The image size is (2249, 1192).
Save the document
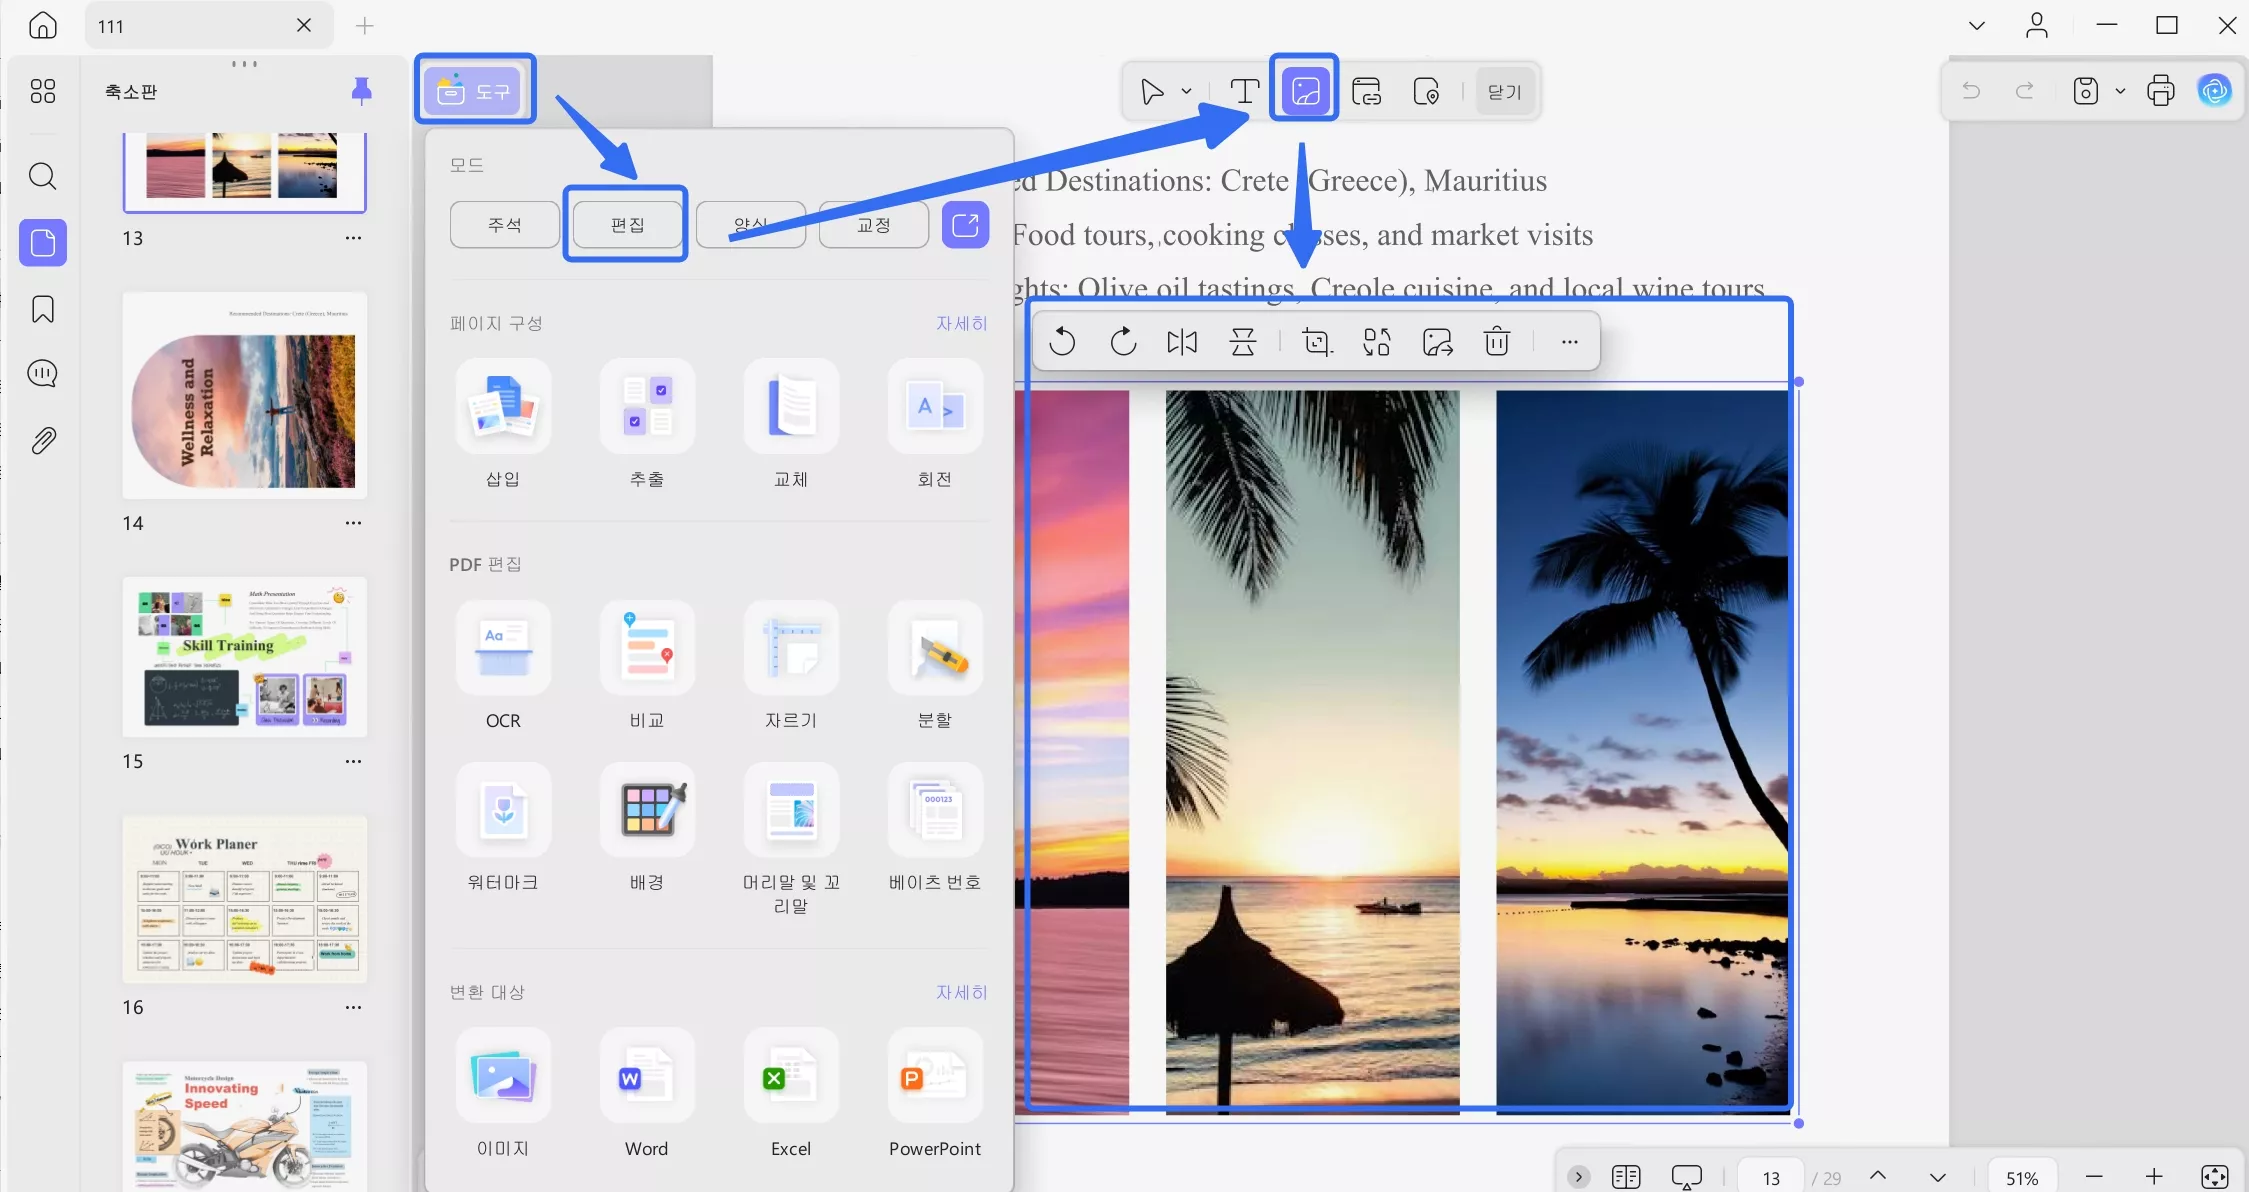(x=2086, y=91)
